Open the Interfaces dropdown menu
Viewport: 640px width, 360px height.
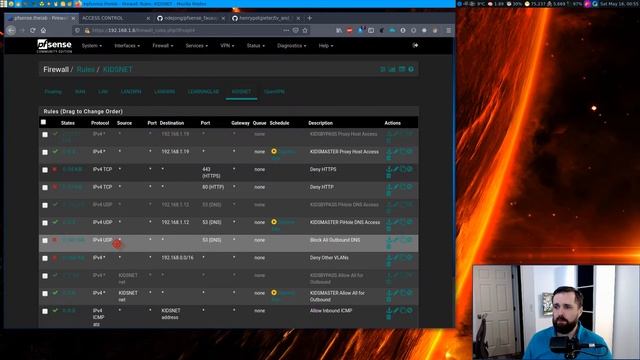click(x=127, y=46)
